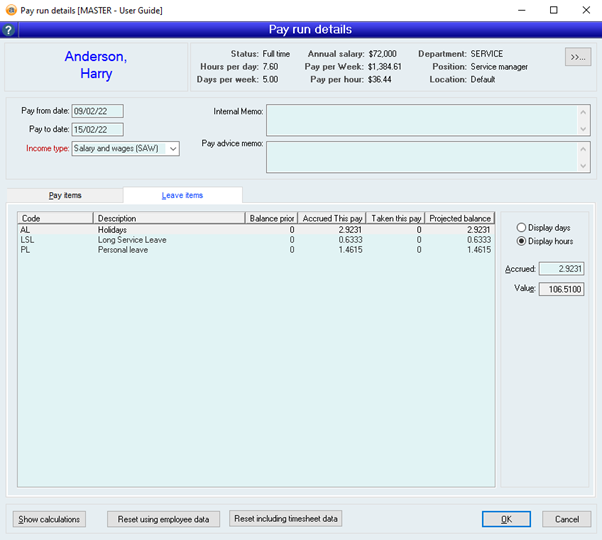Expand employee details with >>... button
The width and height of the screenshot is (602, 540).
point(577,57)
